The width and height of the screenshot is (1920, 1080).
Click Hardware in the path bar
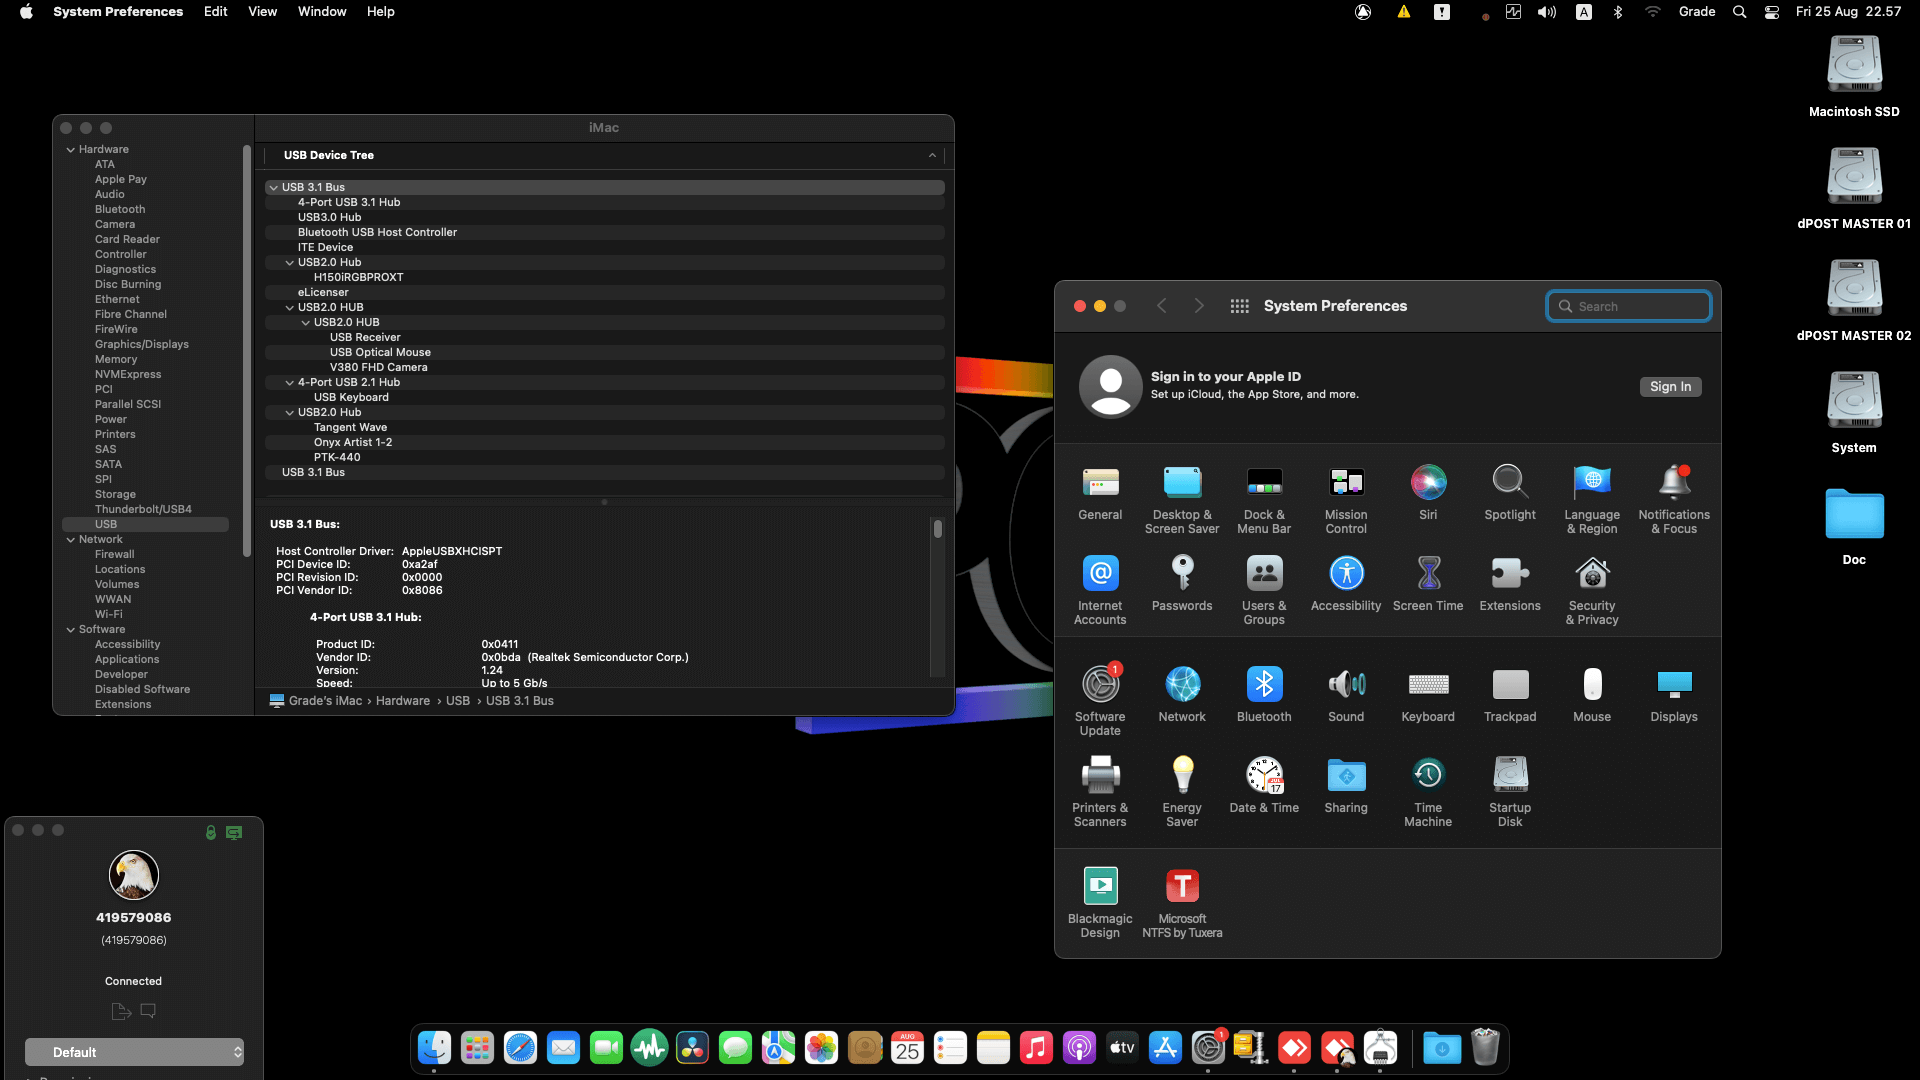(x=403, y=701)
